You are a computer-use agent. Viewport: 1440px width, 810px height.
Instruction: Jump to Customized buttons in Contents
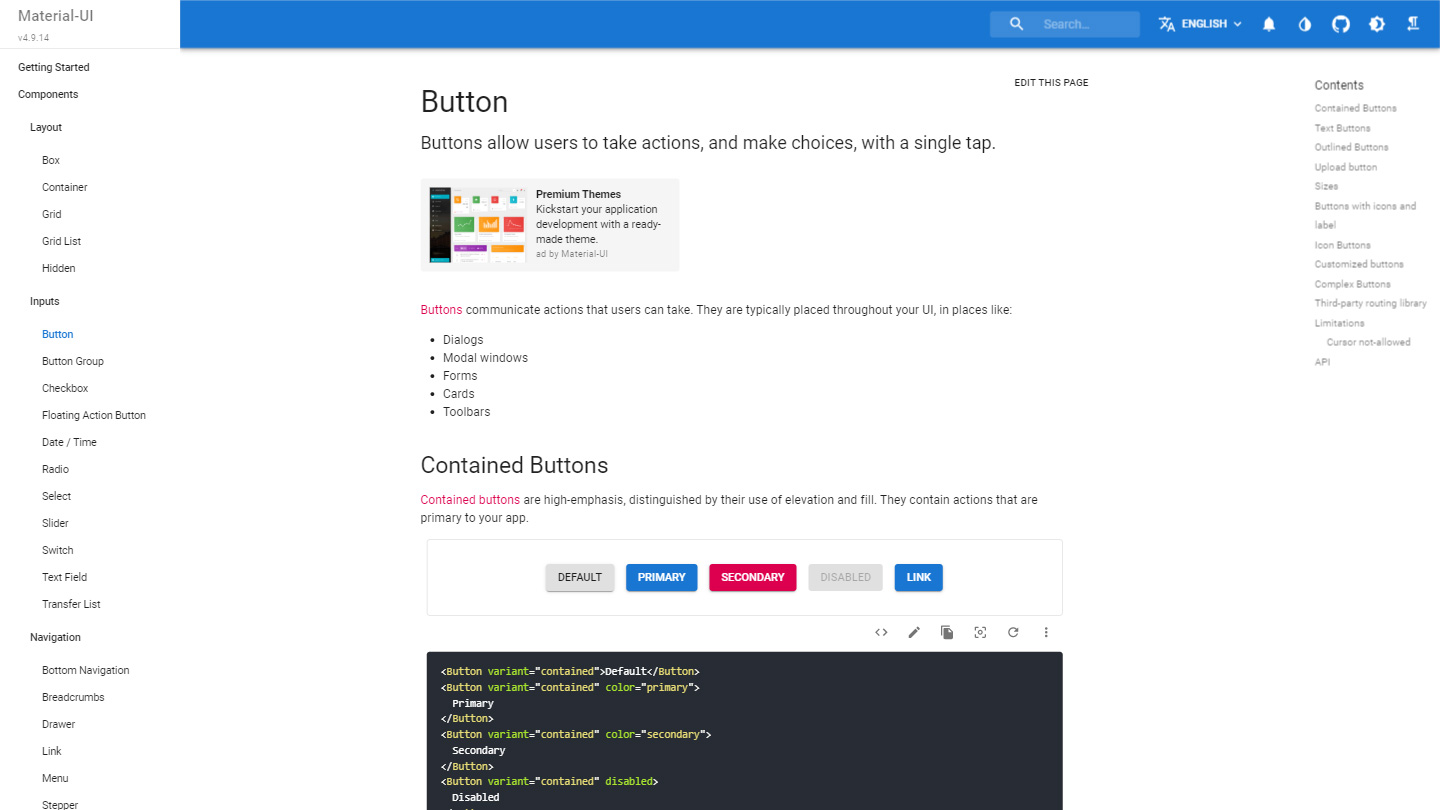1359,264
